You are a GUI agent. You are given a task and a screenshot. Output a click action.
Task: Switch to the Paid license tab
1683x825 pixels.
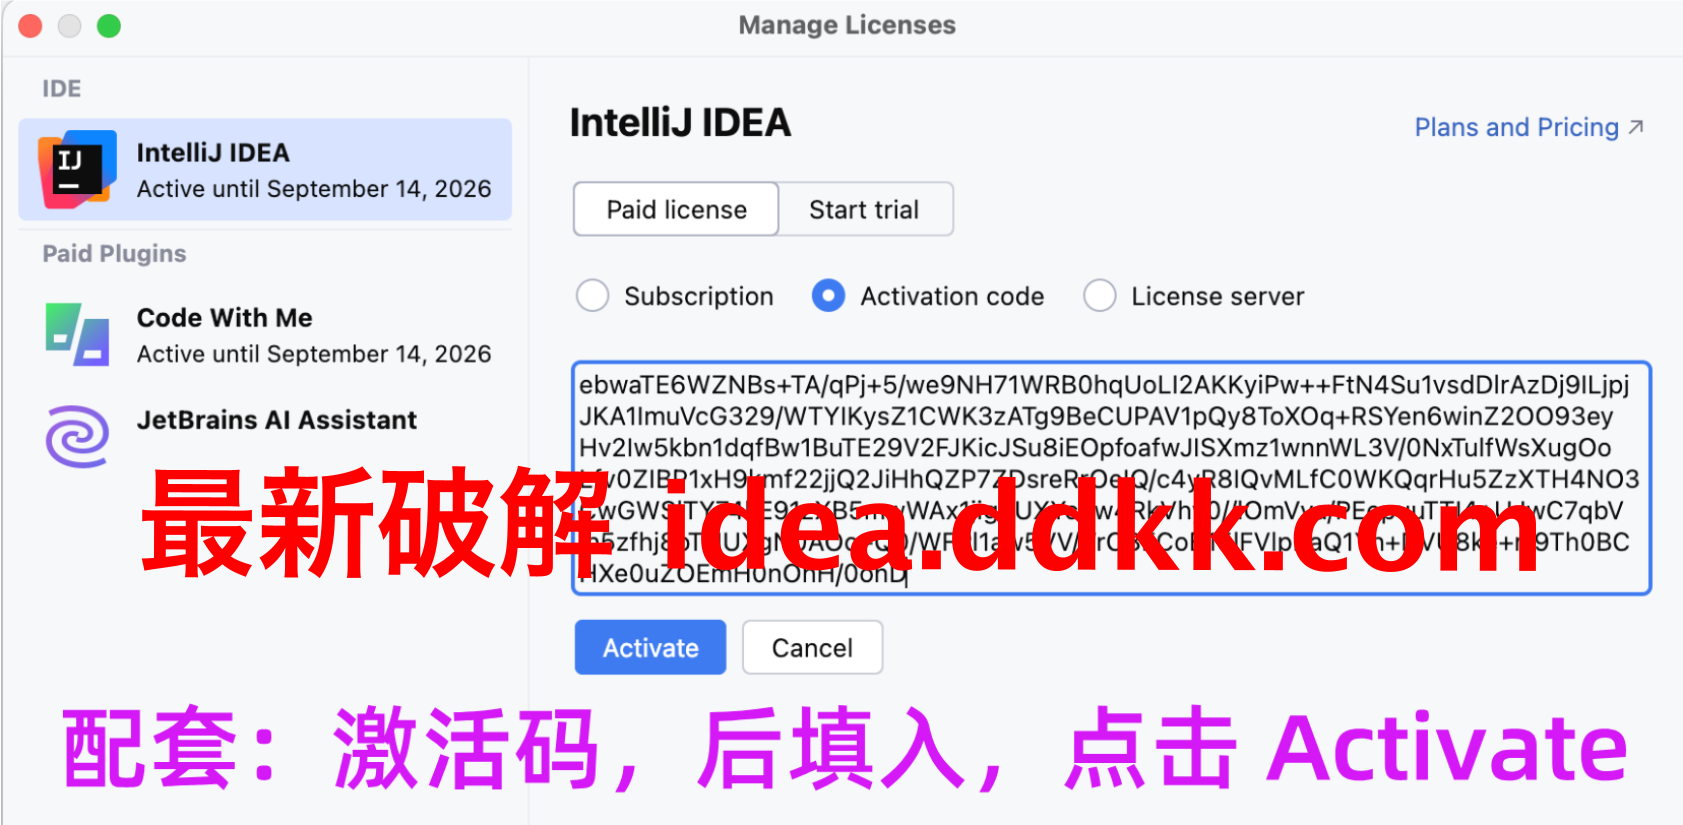(x=676, y=209)
